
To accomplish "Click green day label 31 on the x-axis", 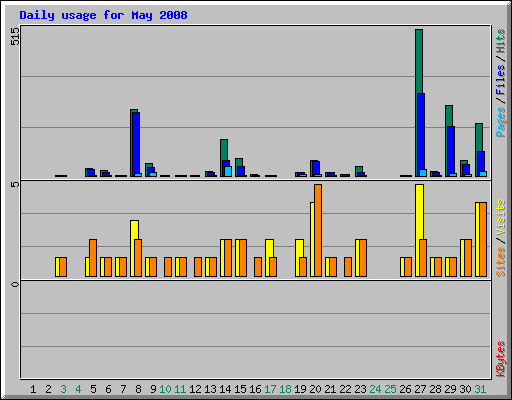I will pyautogui.click(x=480, y=389).
